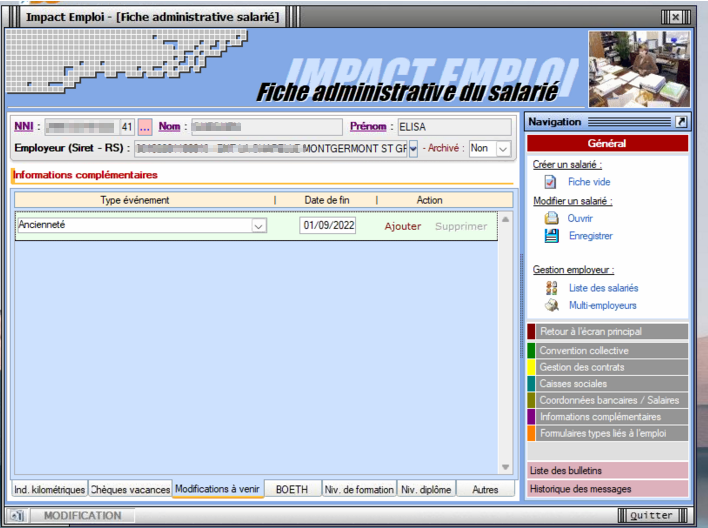Viewport: 708px width, 528px height.
Task: Click the Liste des salariés people icon
Action: click(x=550, y=288)
